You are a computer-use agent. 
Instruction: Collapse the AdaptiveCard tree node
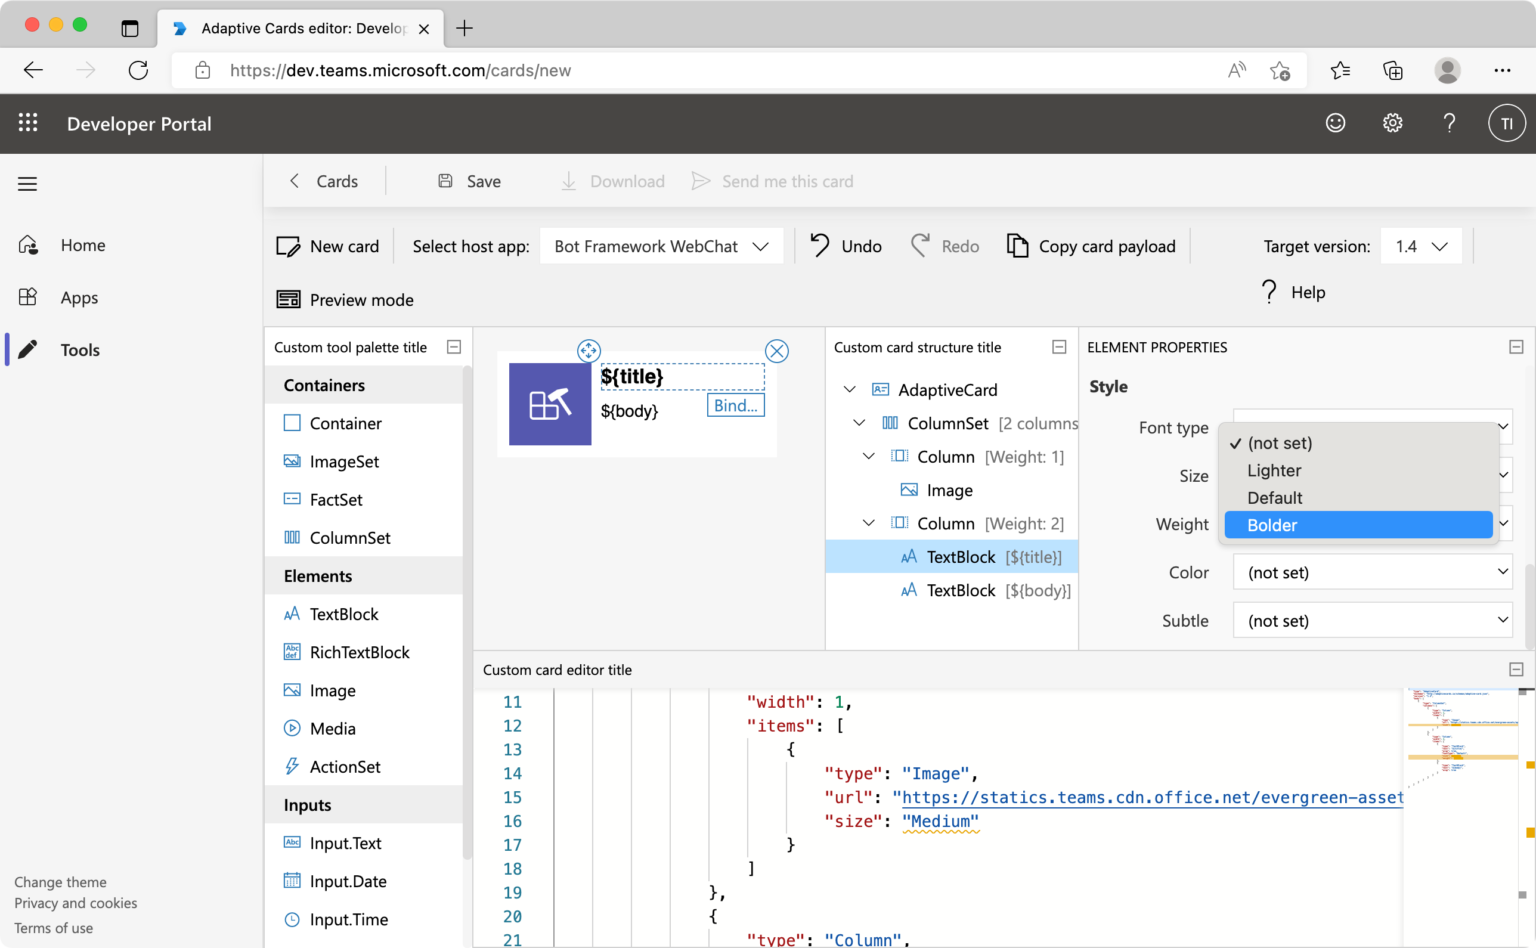coord(849,389)
